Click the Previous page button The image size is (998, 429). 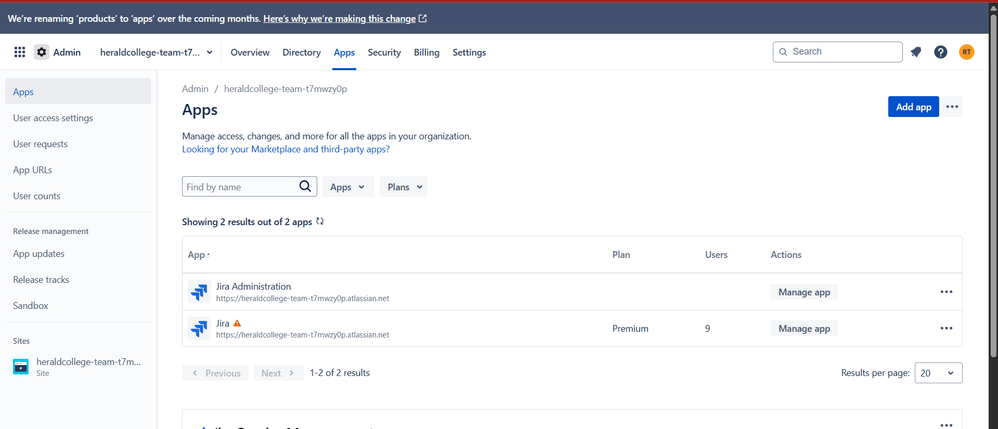(x=215, y=373)
